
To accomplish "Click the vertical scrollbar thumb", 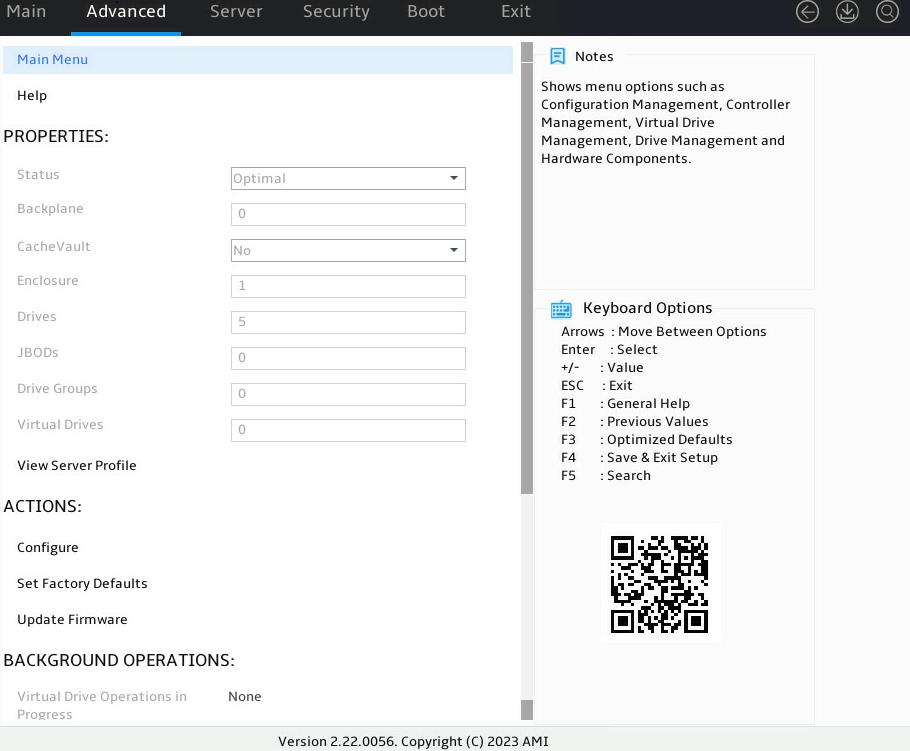I will pyautogui.click(x=527, y=279).
